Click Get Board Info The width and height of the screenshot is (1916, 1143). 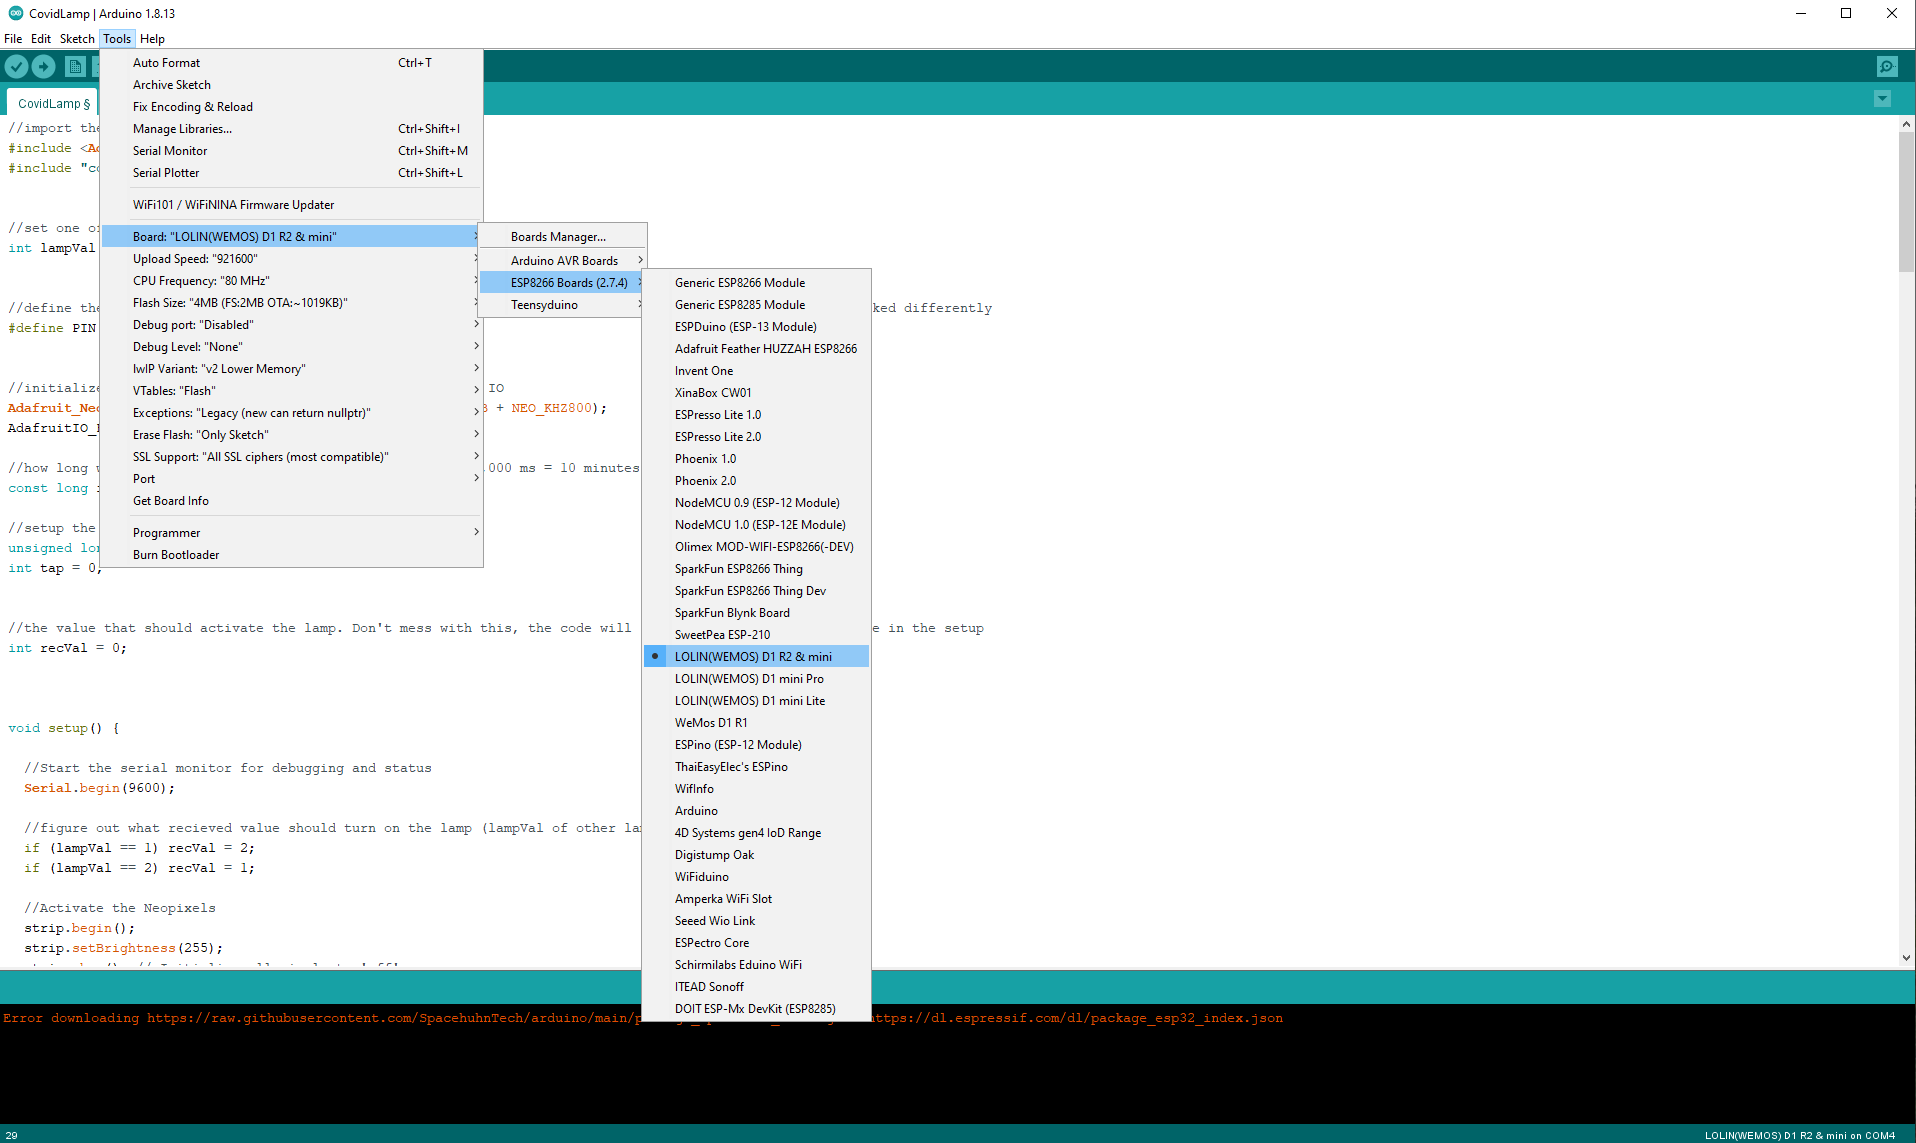[x=171, y=501]
